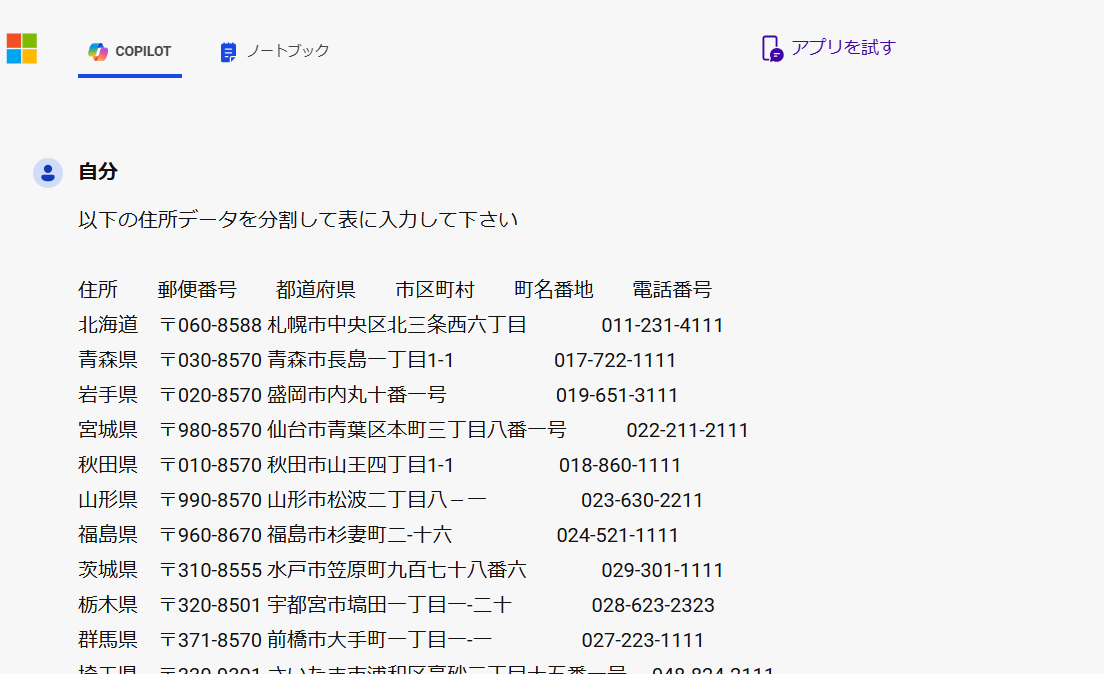The width and height of the screenshot is (1104, 674).
Task: Switch to the COPILOT tab
Action: tap(130, 52)
